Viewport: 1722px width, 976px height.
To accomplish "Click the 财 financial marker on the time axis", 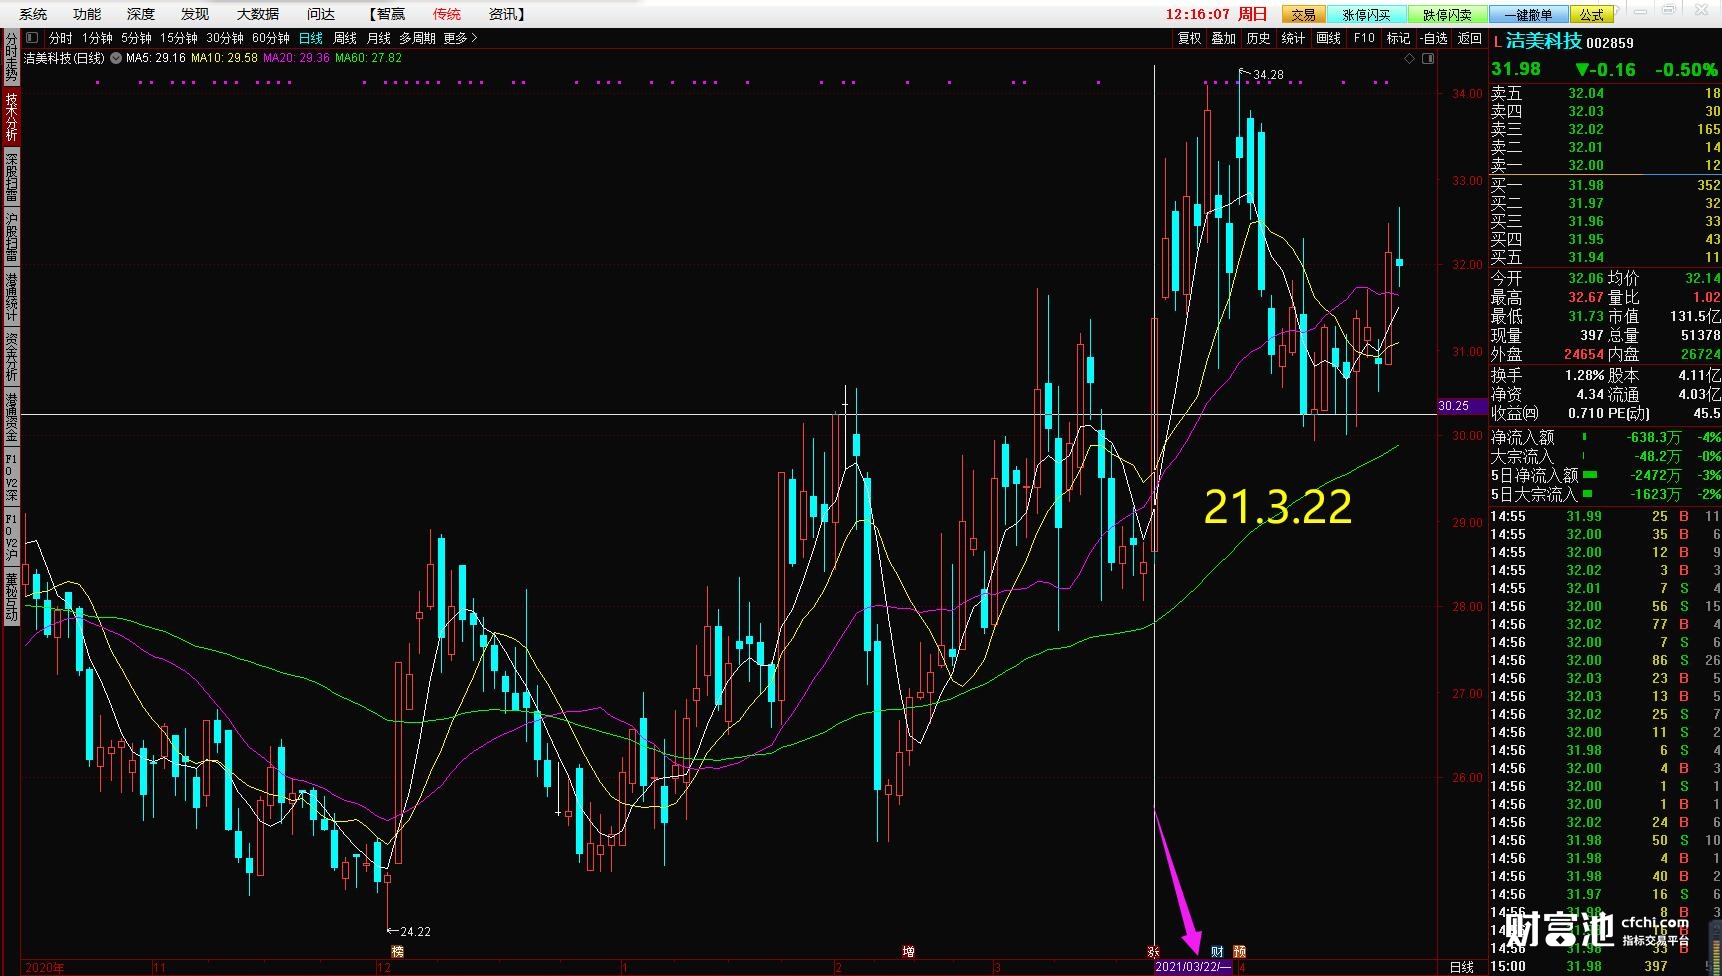I will pos(1217,952).
